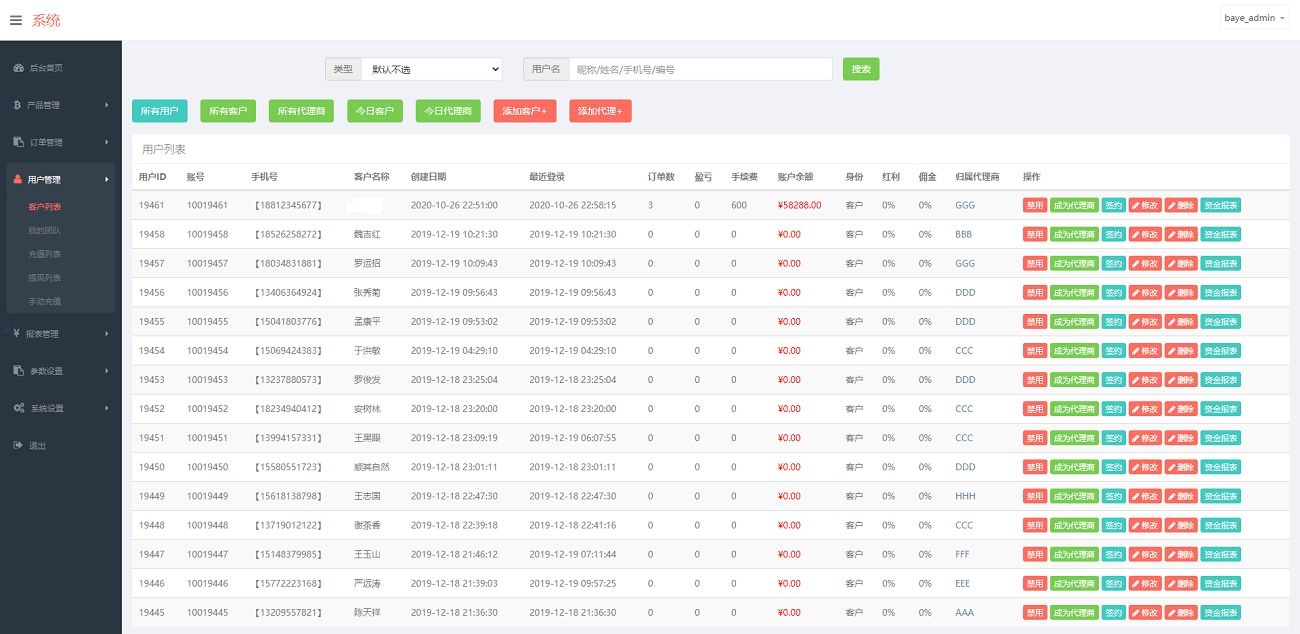The height and width of the screenshot is (634, 1300).
Task: Click 修改 pencil button for 严远涛
Action: pos(1145,583)
